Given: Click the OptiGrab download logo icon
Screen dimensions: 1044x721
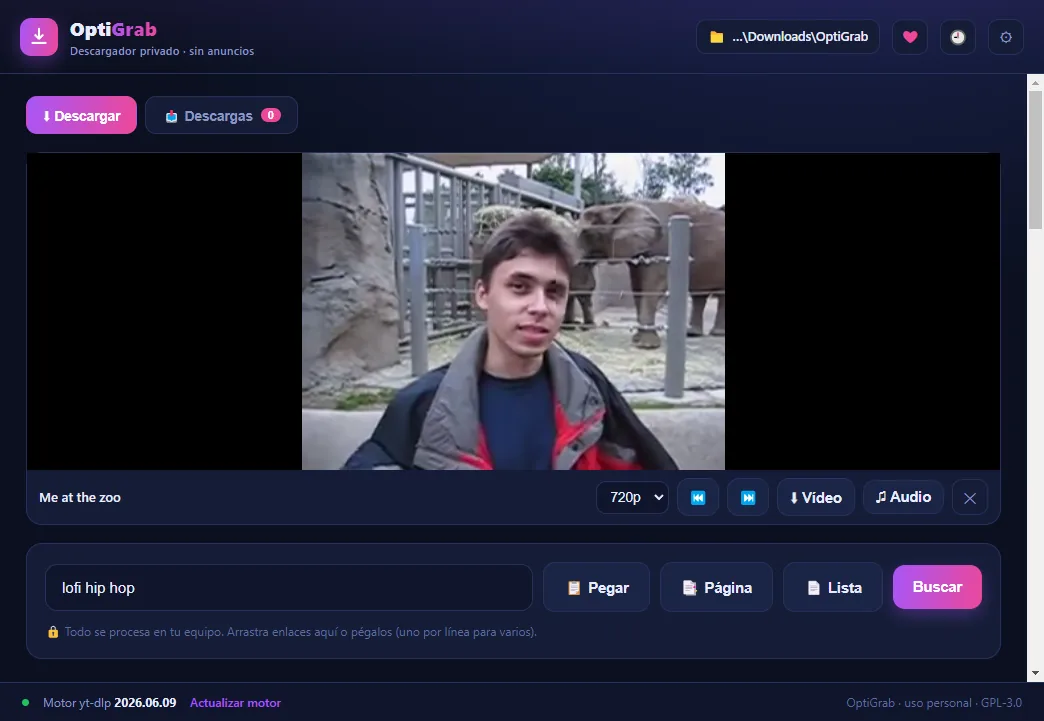Looking at the screenshot, I should click(x=39, y=37).
